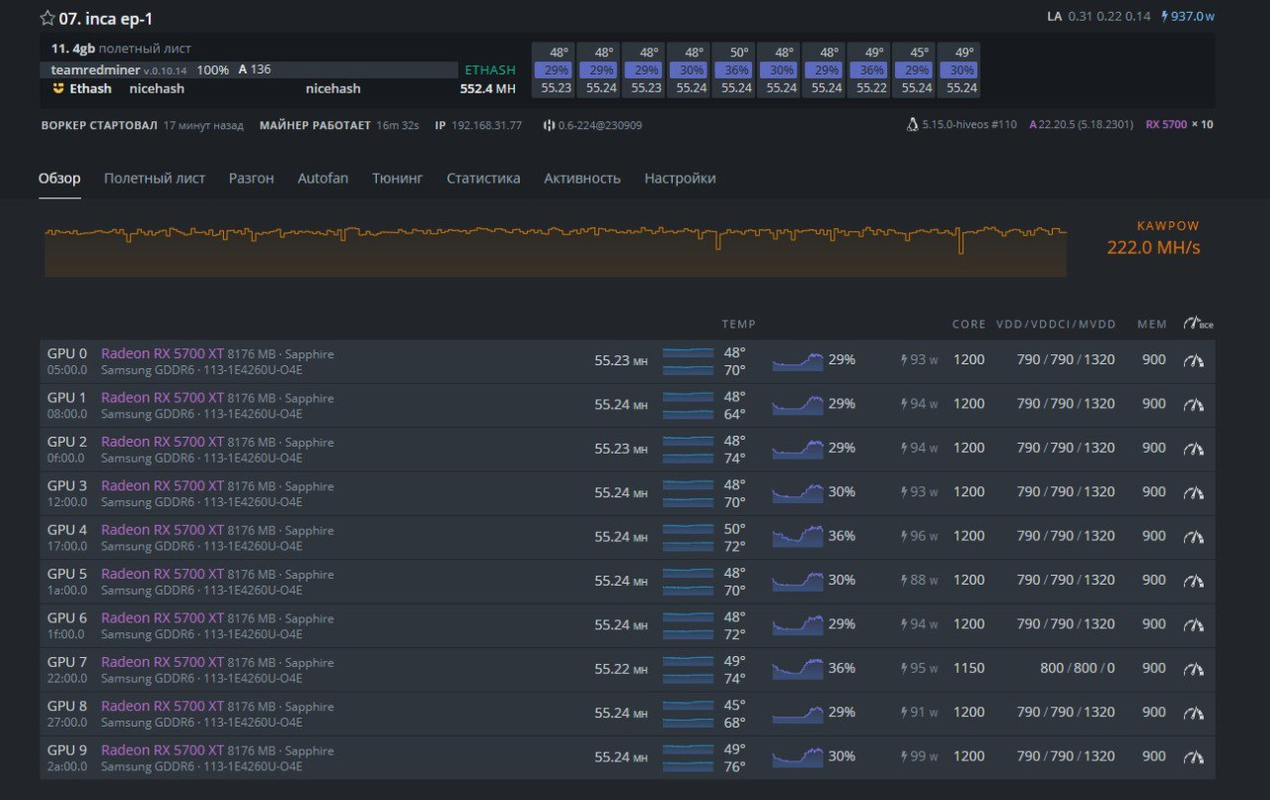Open overclock settings for GPU 9 row
Screen dimensions: 1270x800
[1193, 756]
